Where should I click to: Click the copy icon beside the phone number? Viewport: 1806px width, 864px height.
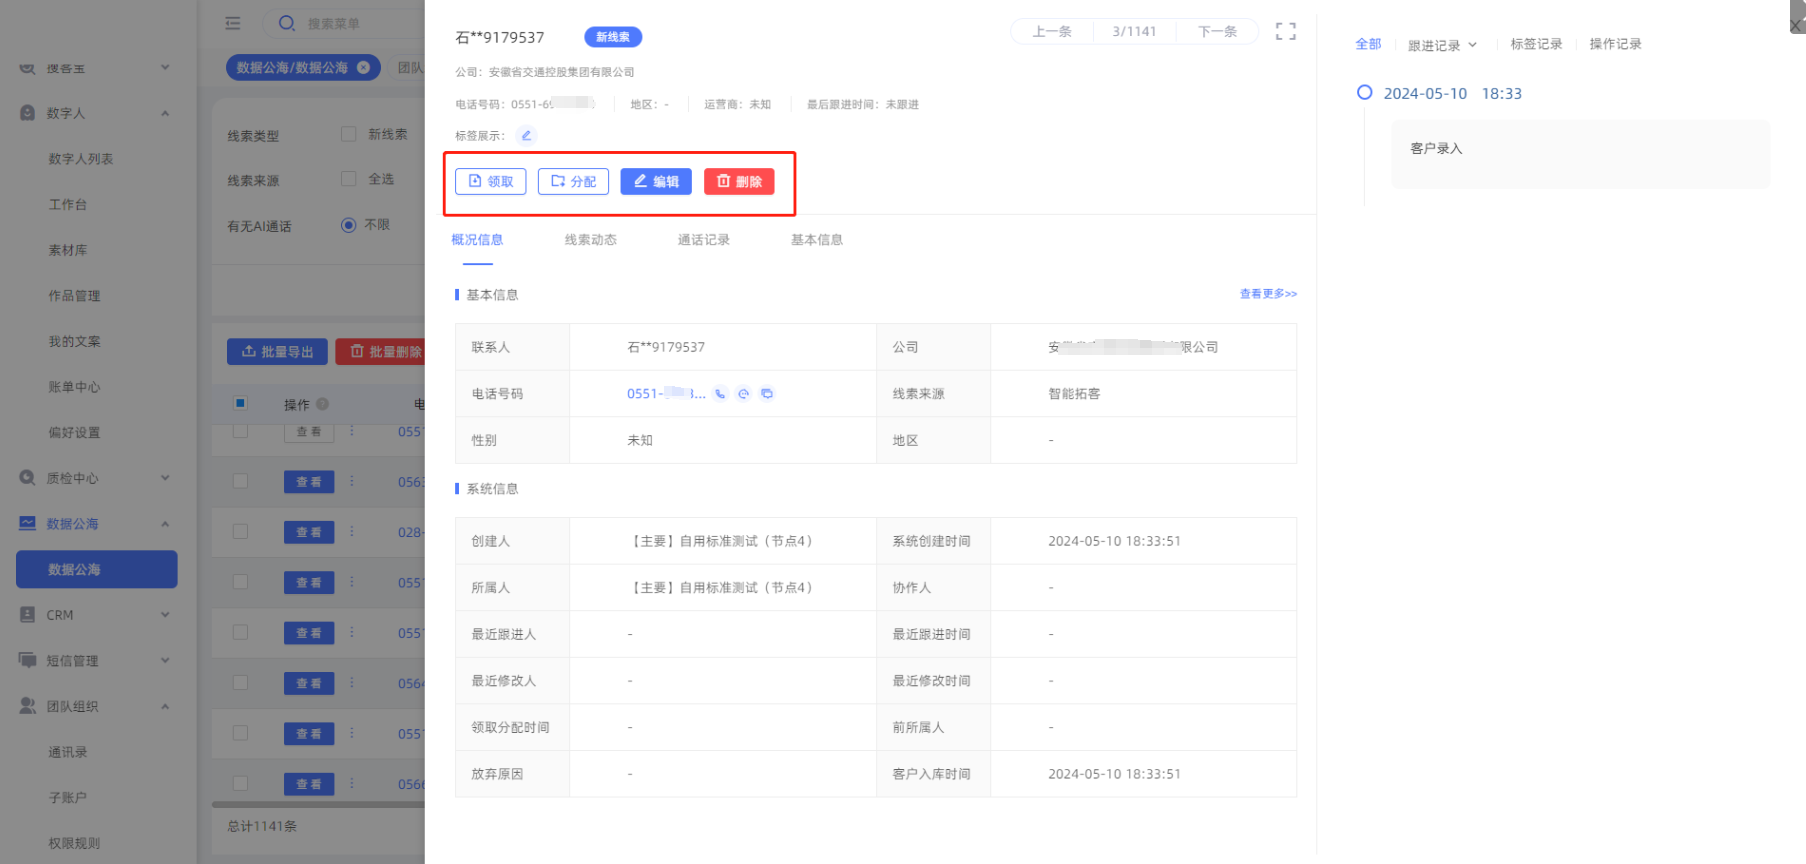click(x=767, y=394)
